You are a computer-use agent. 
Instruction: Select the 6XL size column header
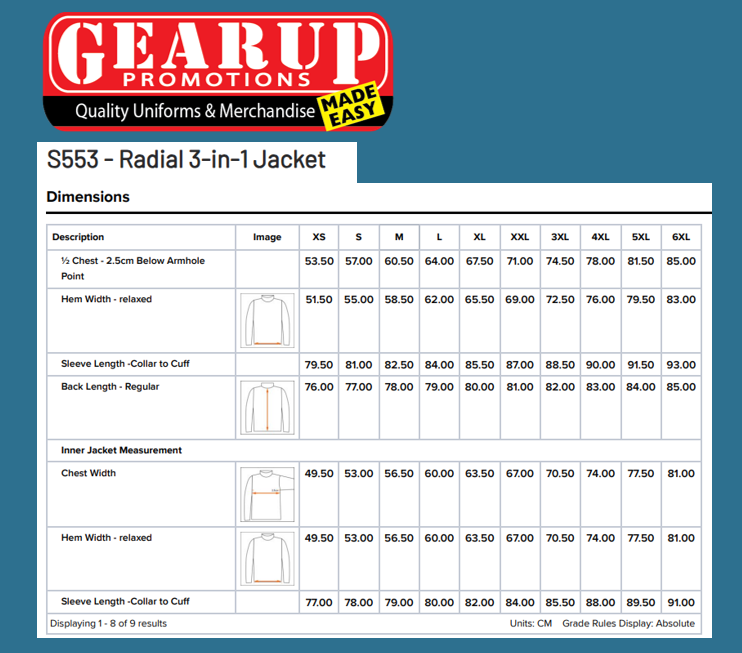click(681, 237)
